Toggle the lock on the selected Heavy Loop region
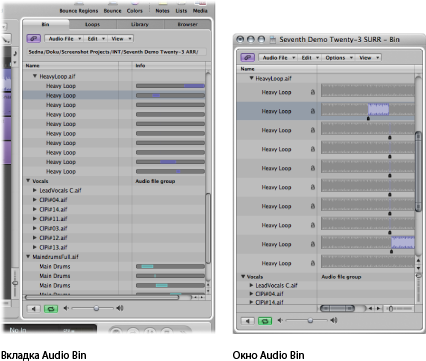Screen dimensions: 426x361 pos(313,111)
